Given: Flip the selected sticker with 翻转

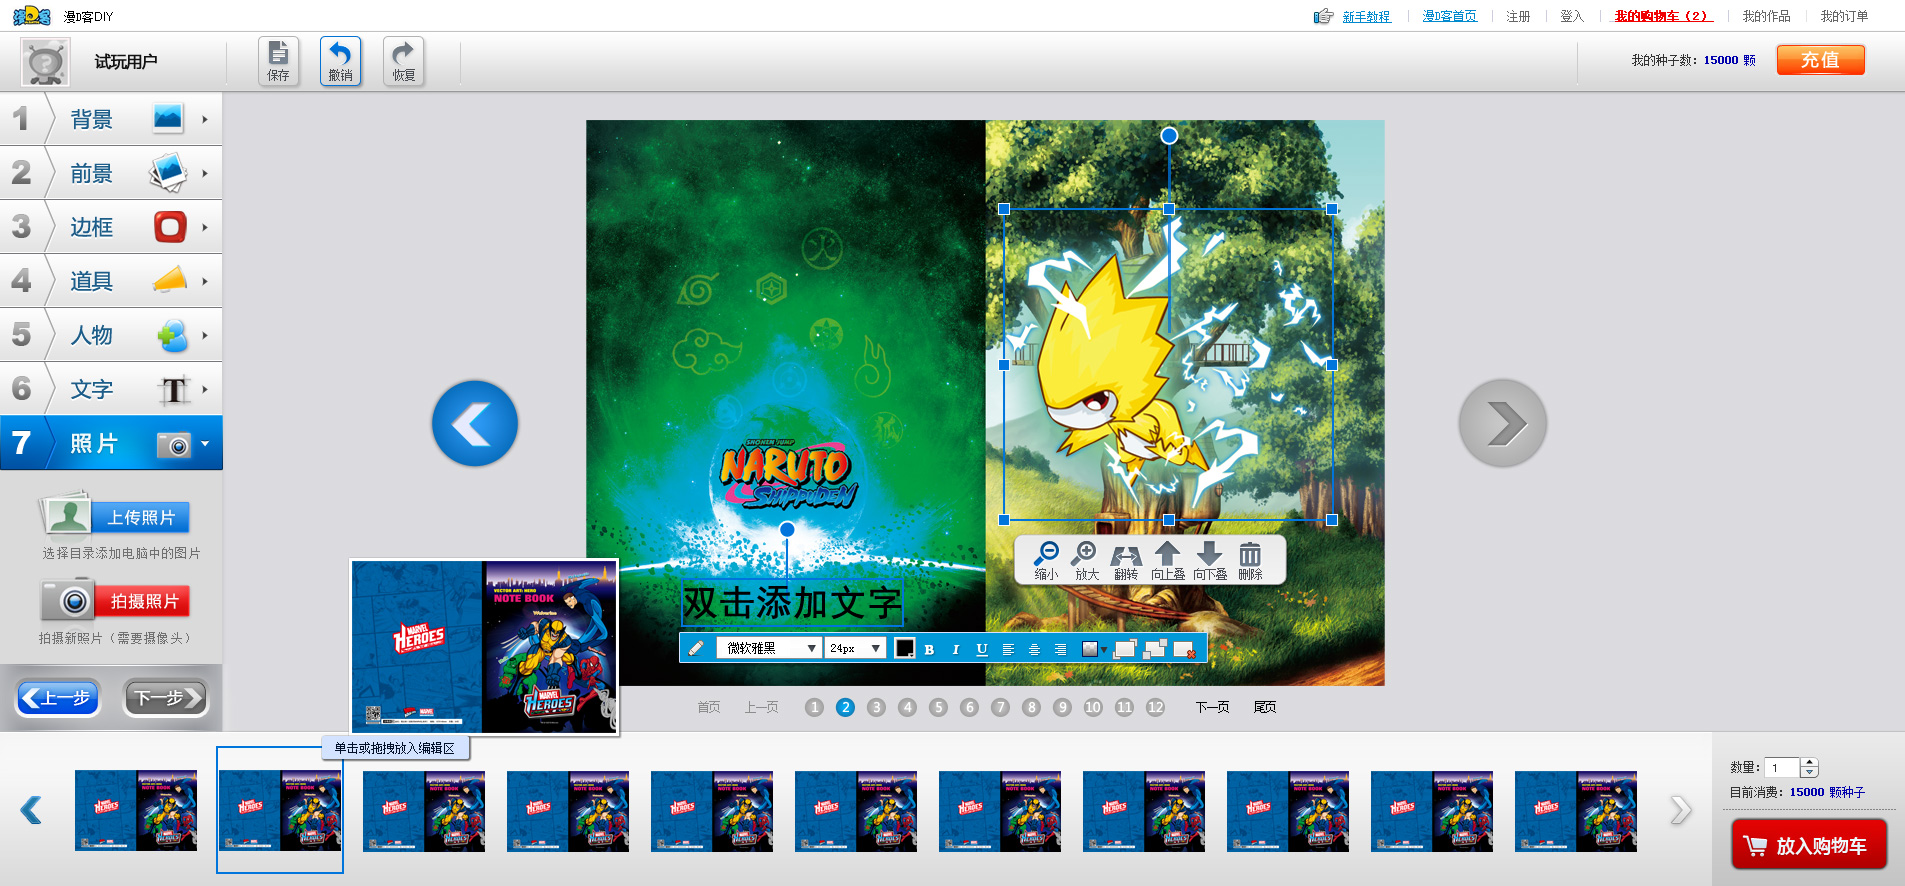Looking at the screenshot, I should point(1126,561).
